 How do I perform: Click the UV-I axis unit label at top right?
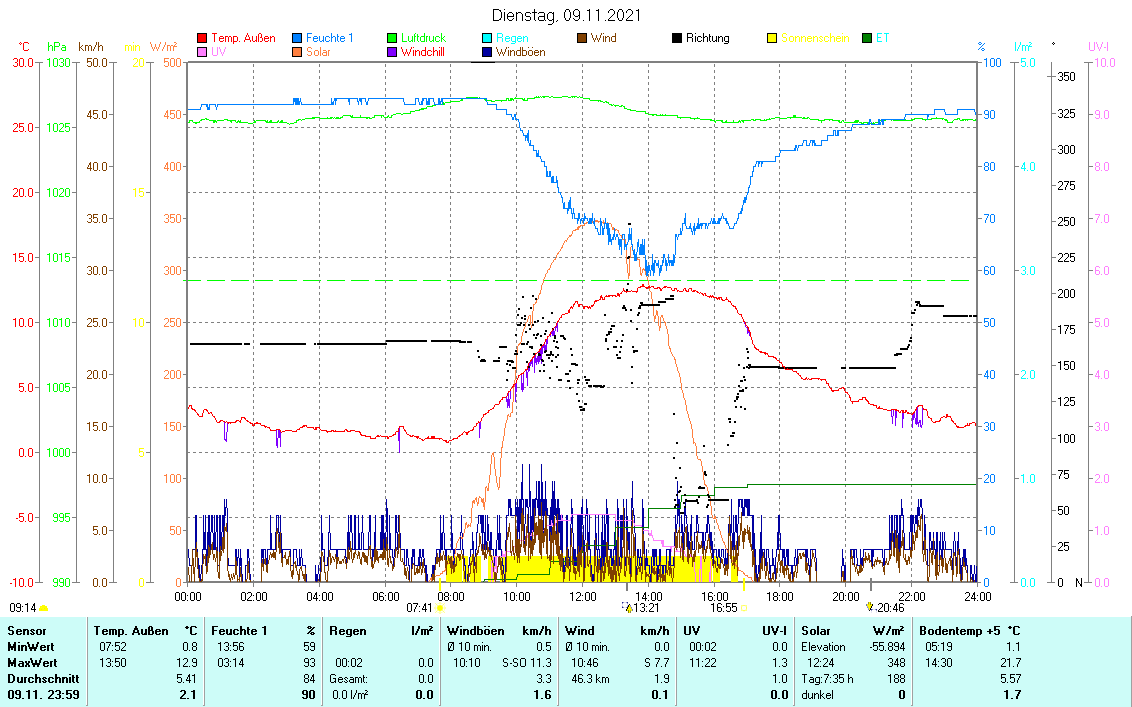point(1098,47)
